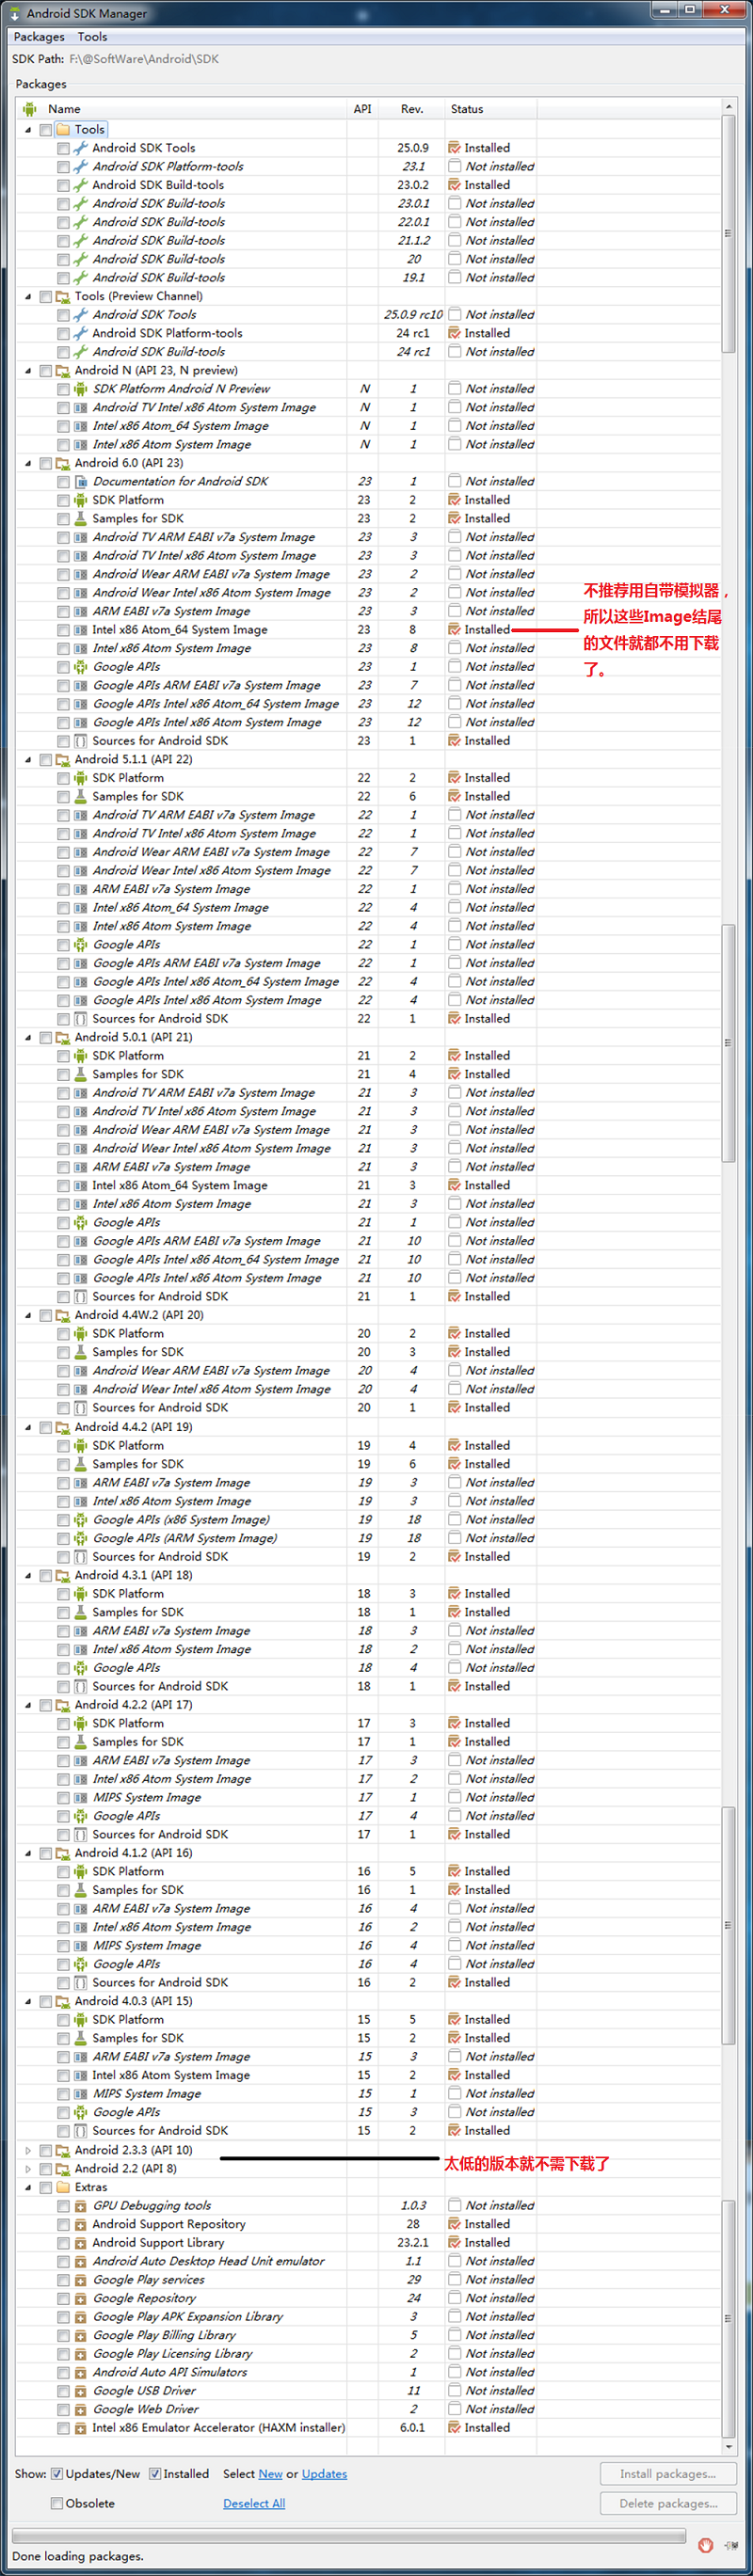Screen dimensions: 753x2576
Task: Click Documentation for Android SDK icon
Action: coord(81,481)
